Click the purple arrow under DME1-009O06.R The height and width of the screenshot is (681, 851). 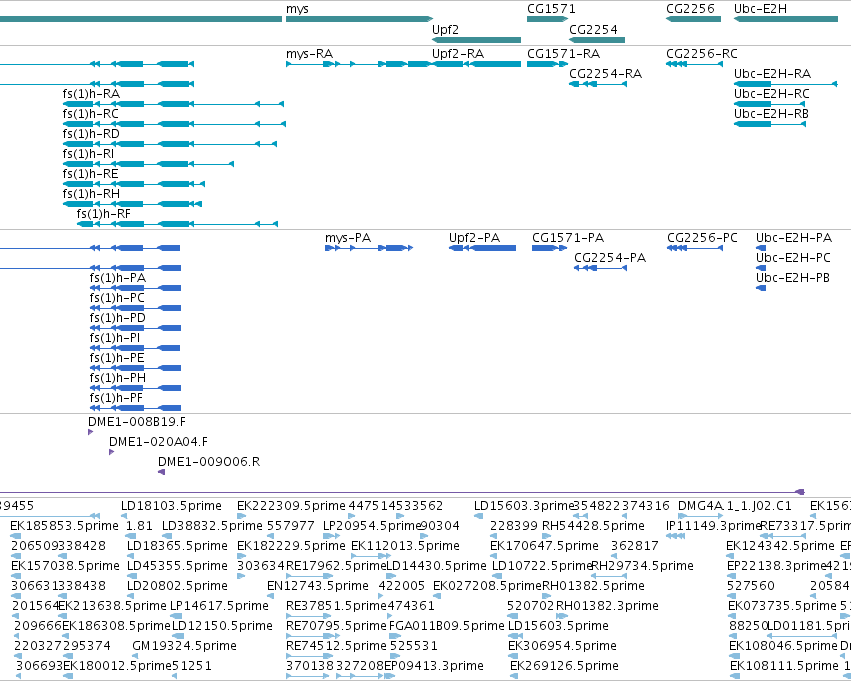coord(161,472)
